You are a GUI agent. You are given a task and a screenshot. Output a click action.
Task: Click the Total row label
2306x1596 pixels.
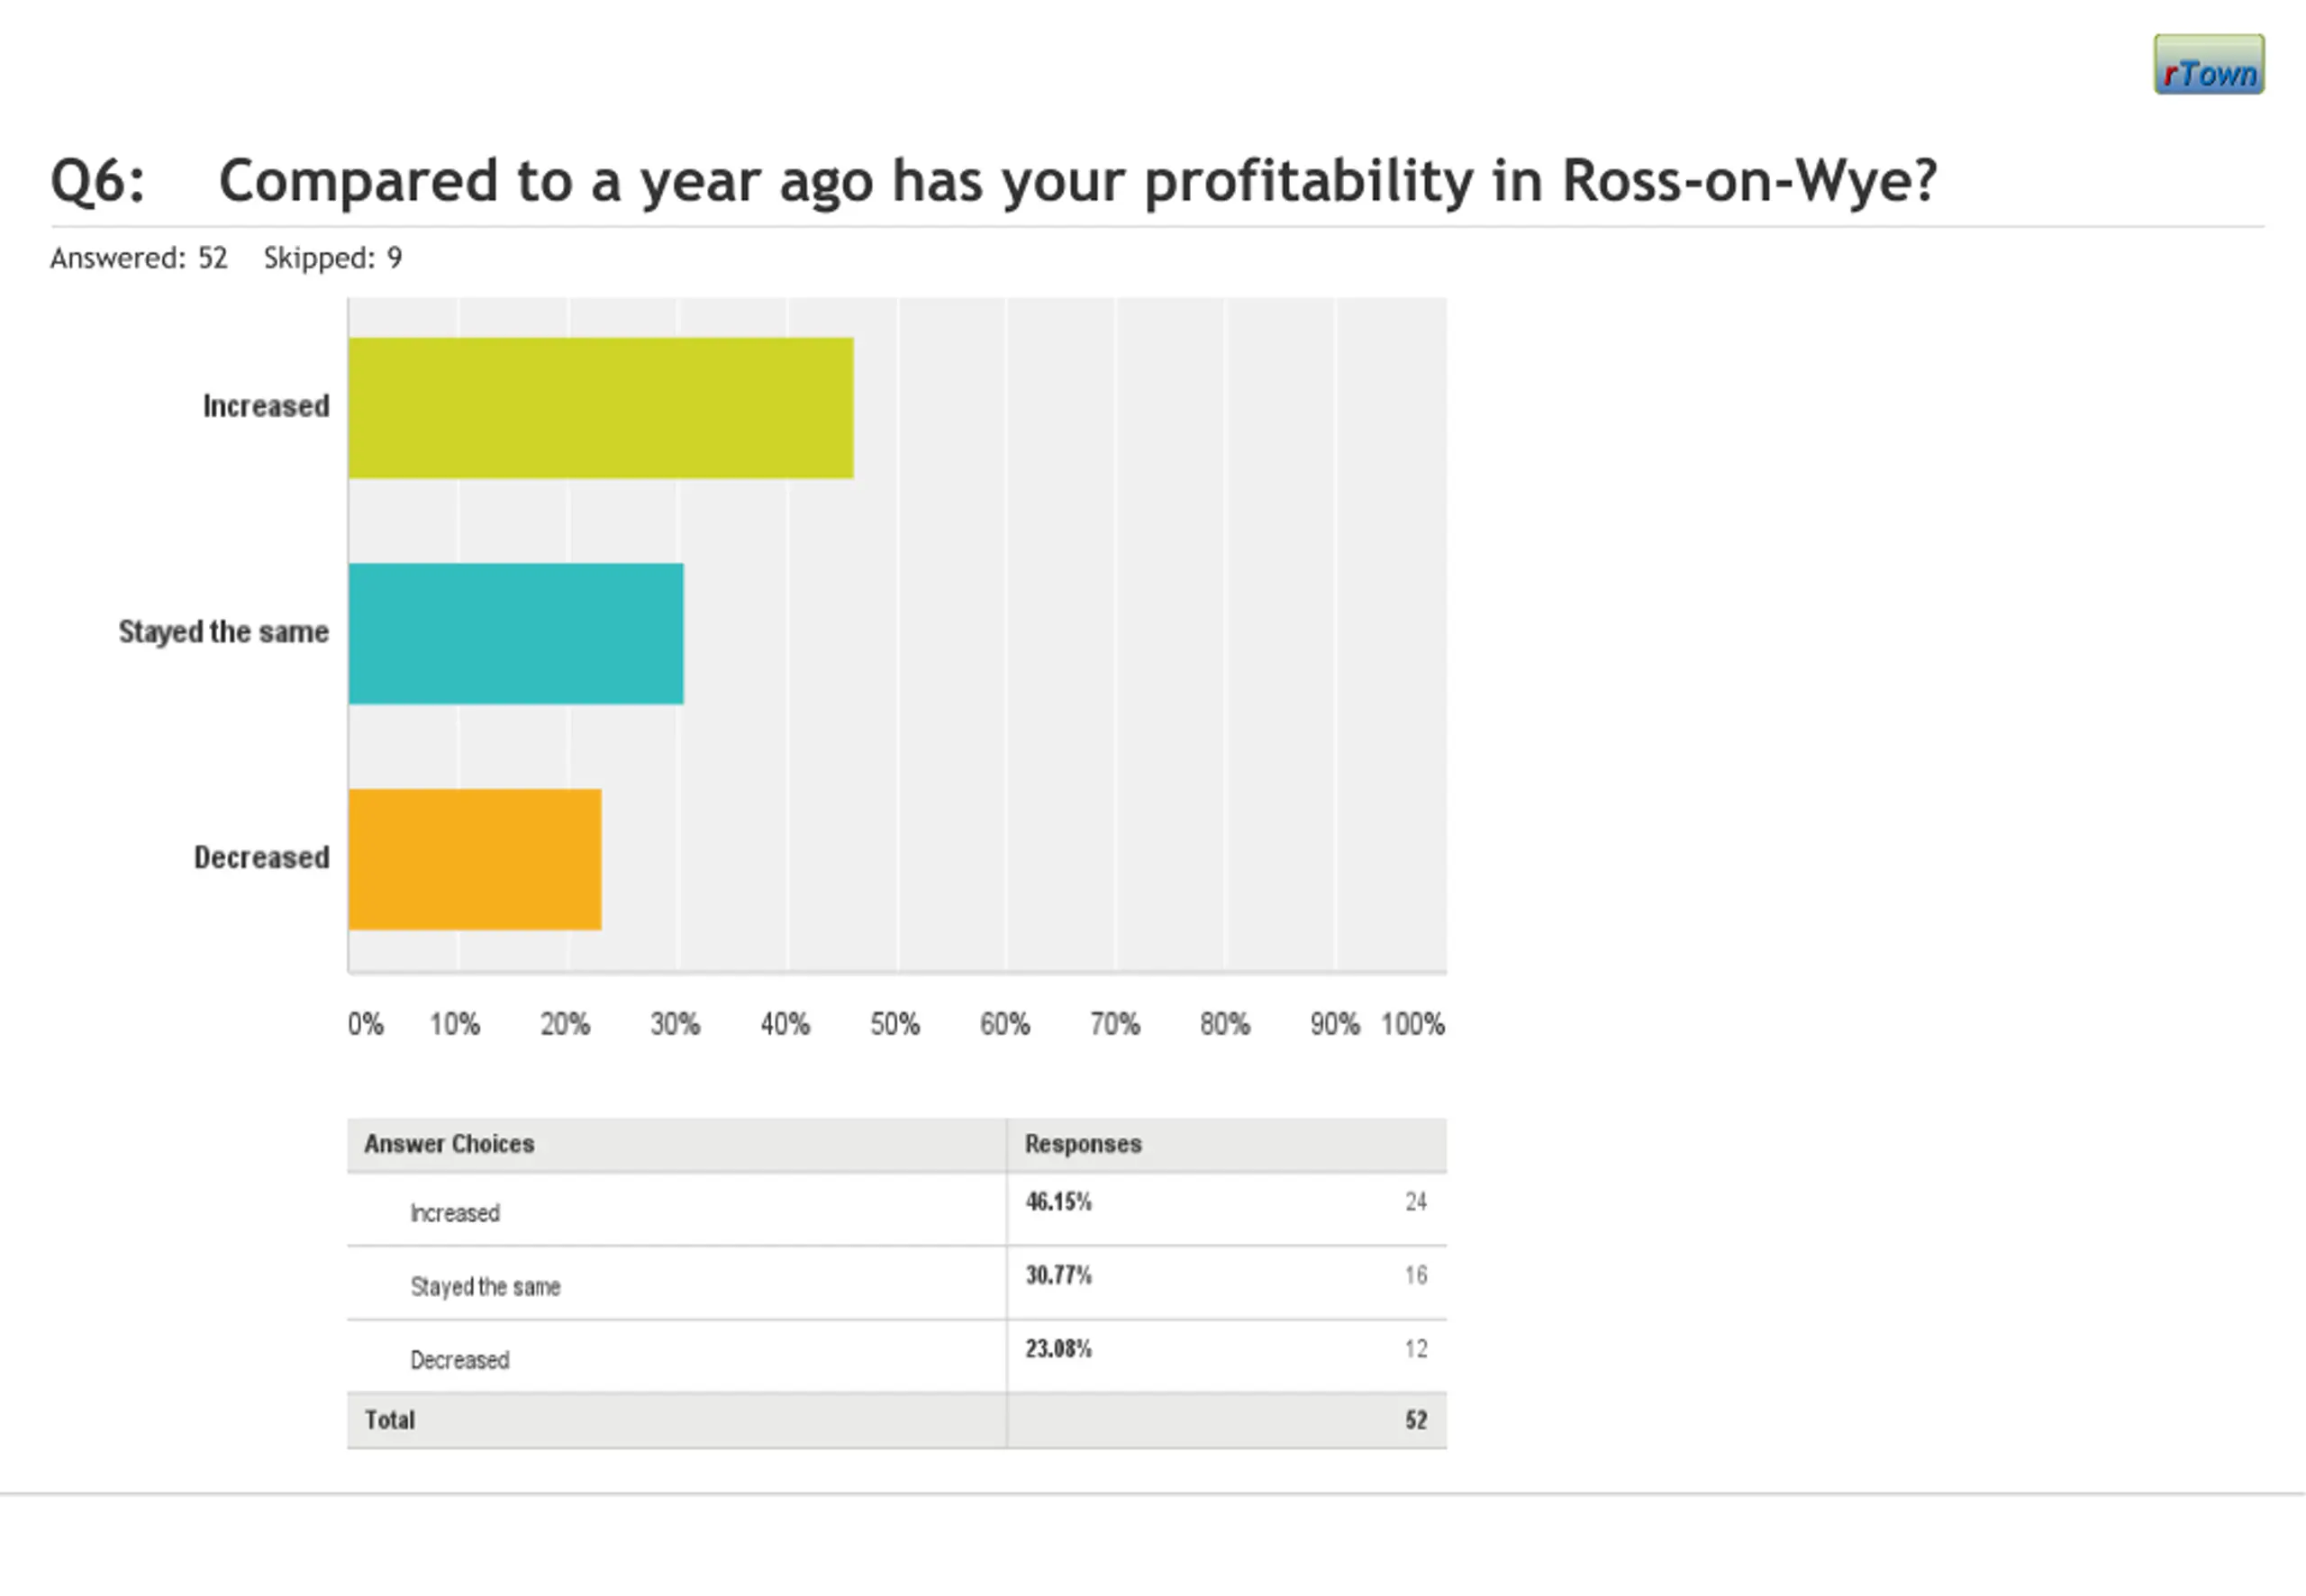click(x=389, y=1420)
